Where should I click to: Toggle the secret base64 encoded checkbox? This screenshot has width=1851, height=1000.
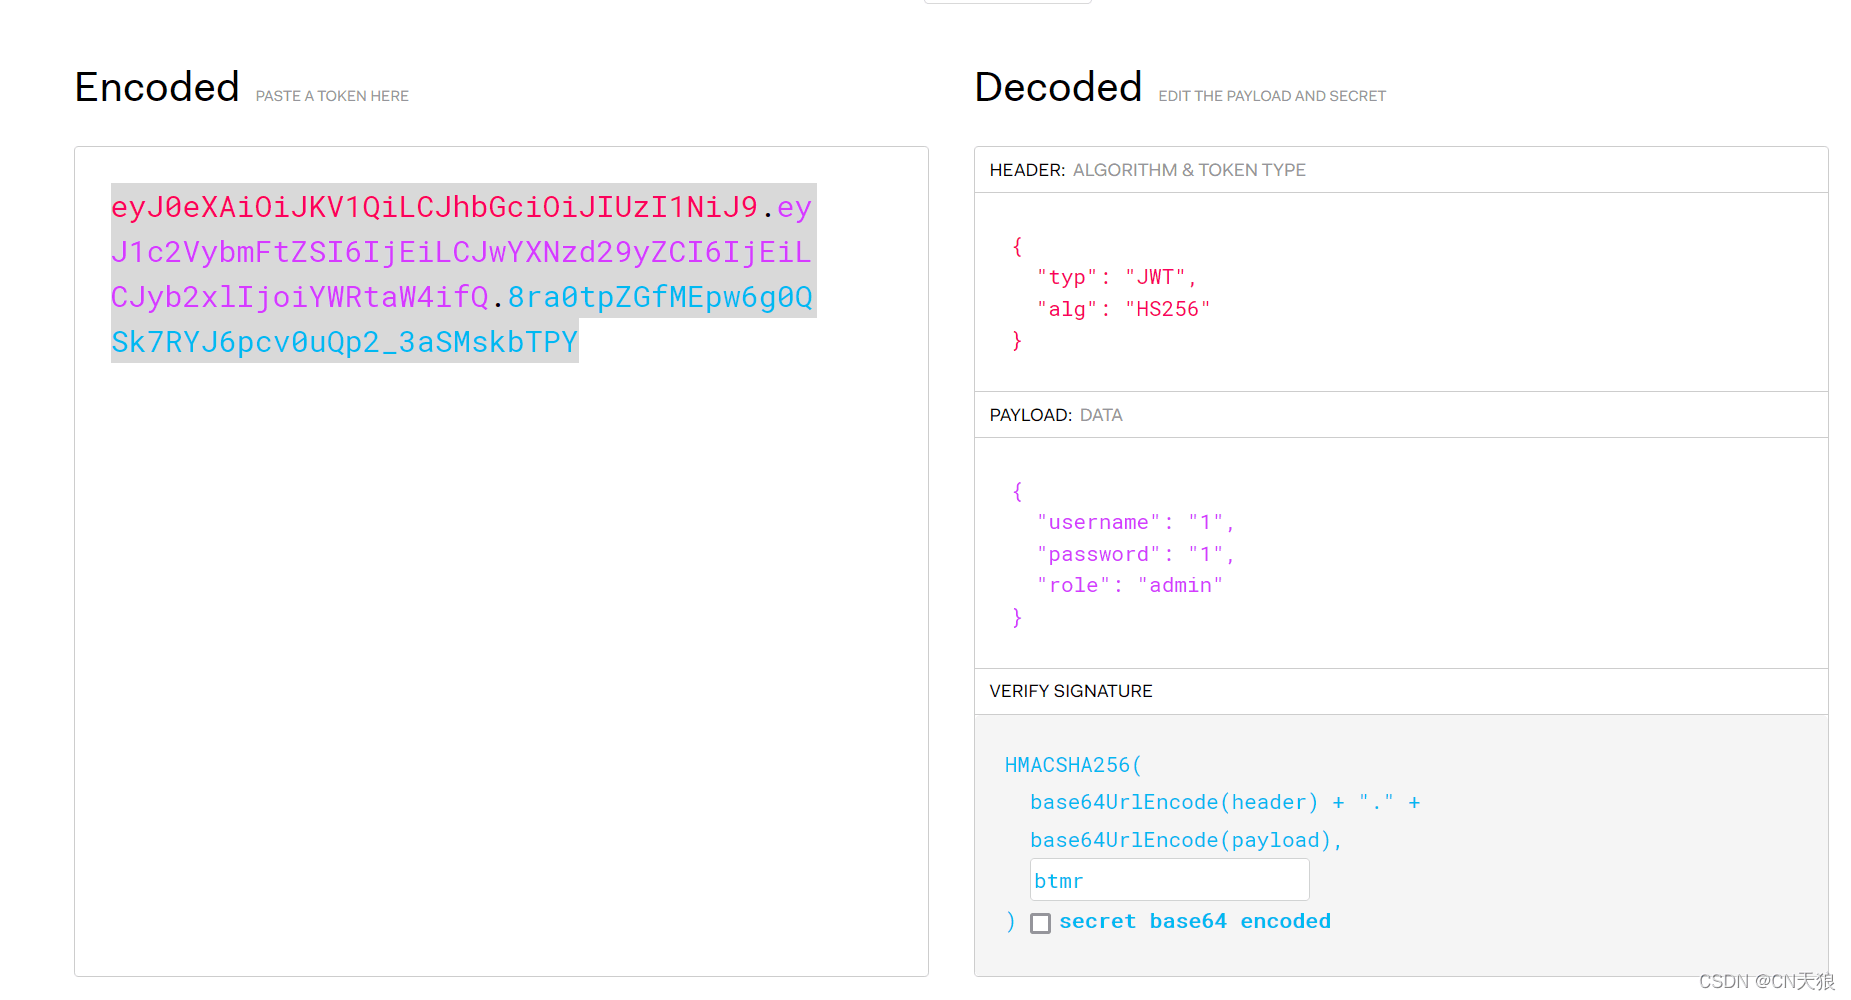pos(1040,923)
